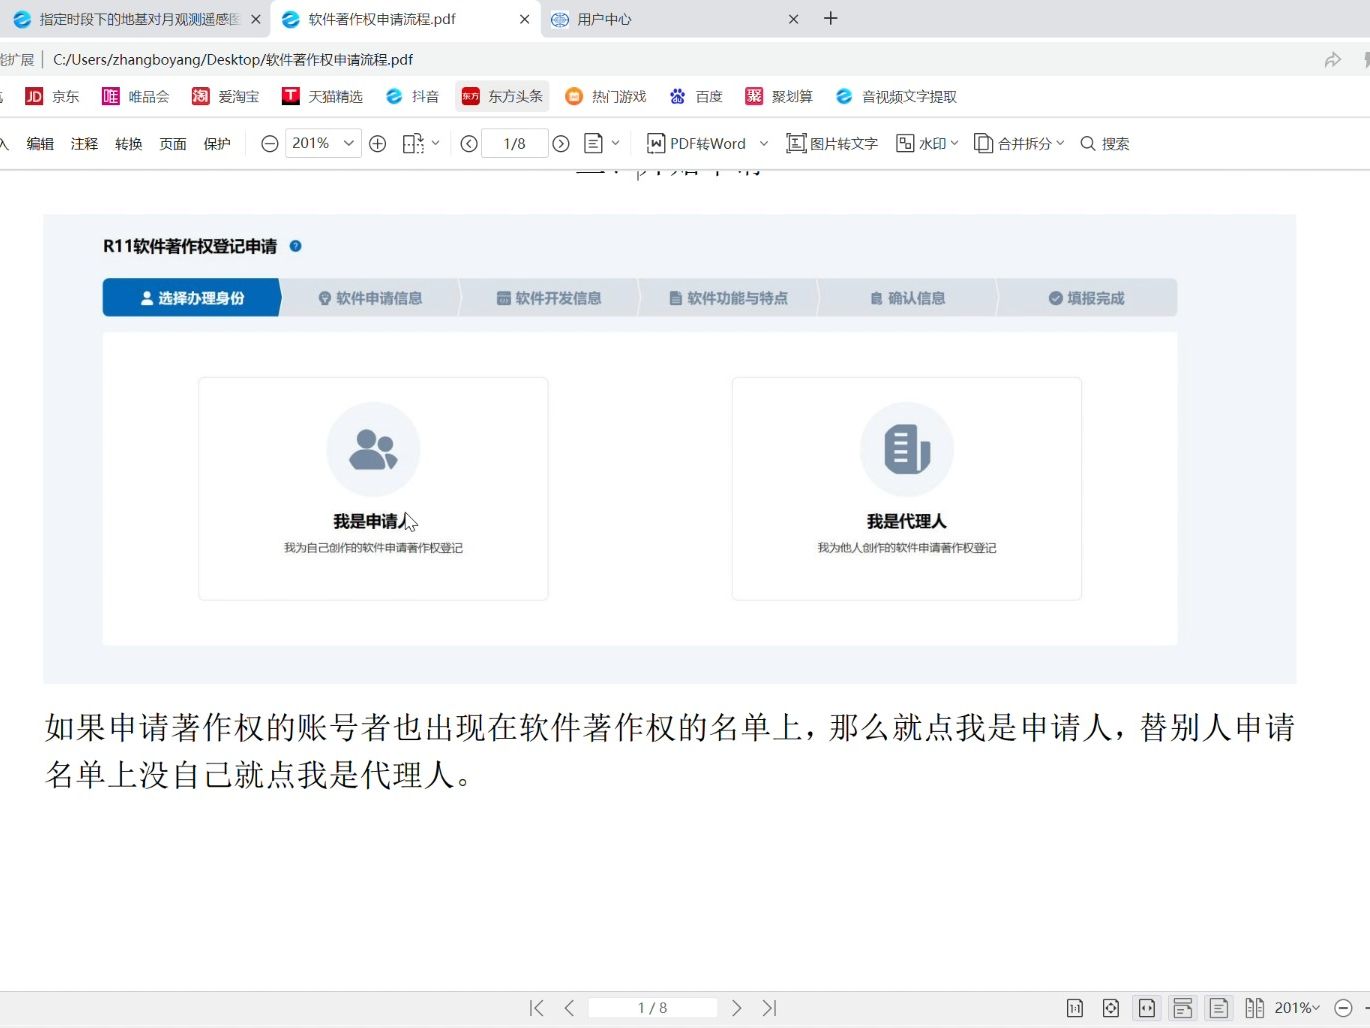The height and width of the screenshot is (1028, 1370).
Task: Open the 保护 protect menu
Action: point(217,144)
